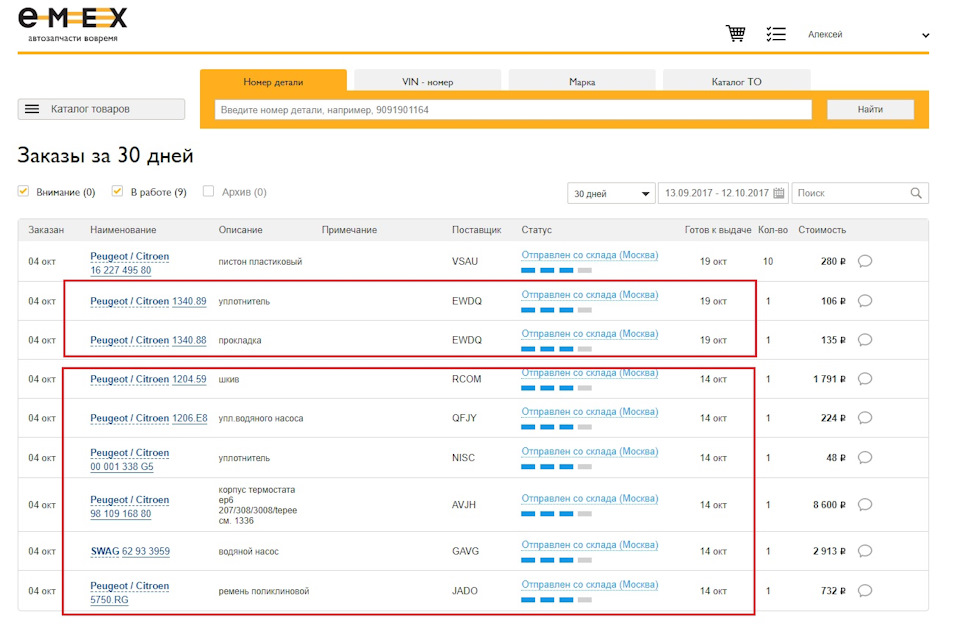This screenshot has width=960, height=637.
Task: Open the orders checklist icon
Action: [776, 34]
